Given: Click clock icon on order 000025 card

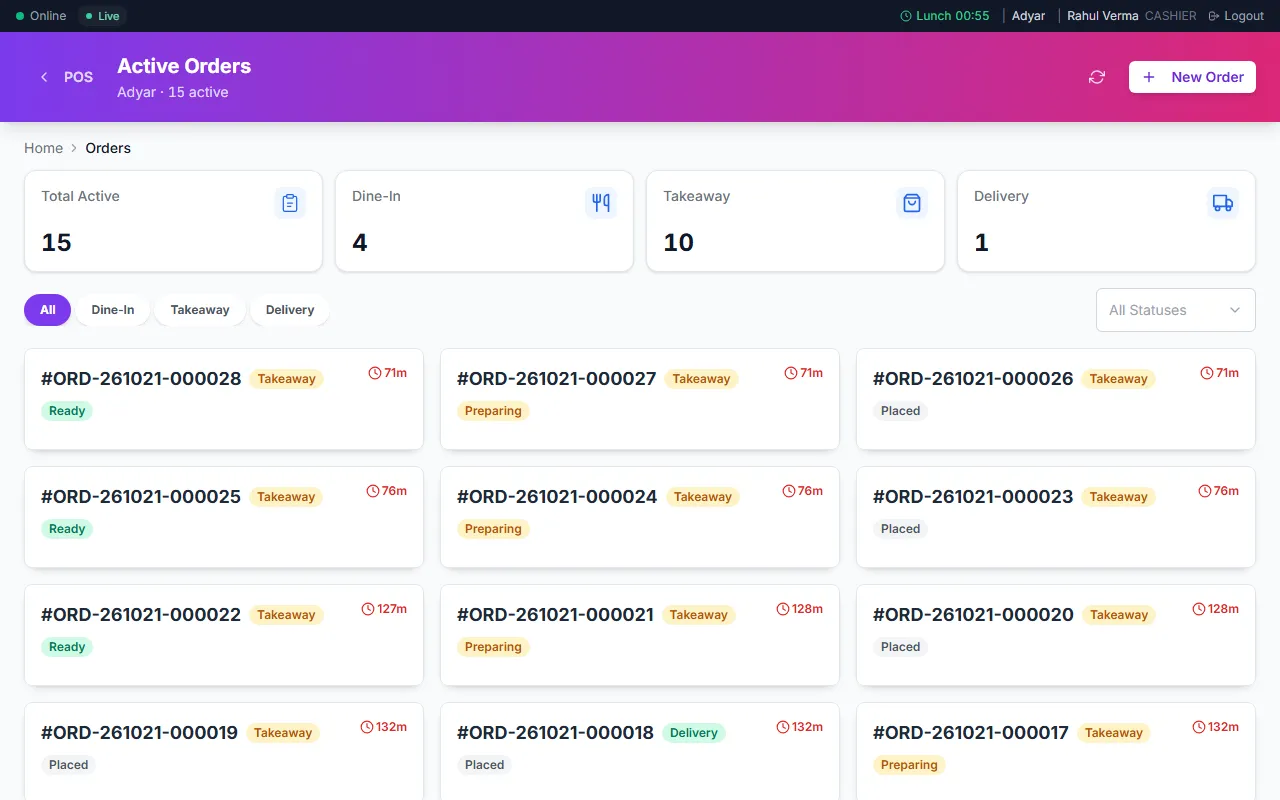Looking at the screenshot, I should pos(373,491).
